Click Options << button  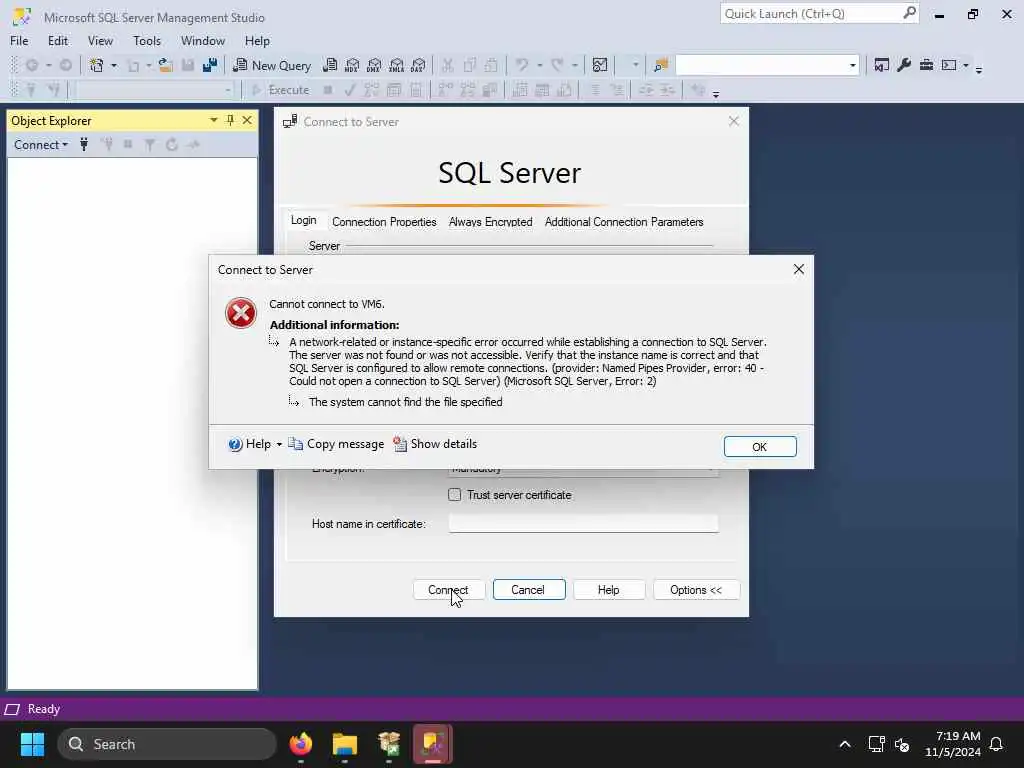[x=696, y=590]
